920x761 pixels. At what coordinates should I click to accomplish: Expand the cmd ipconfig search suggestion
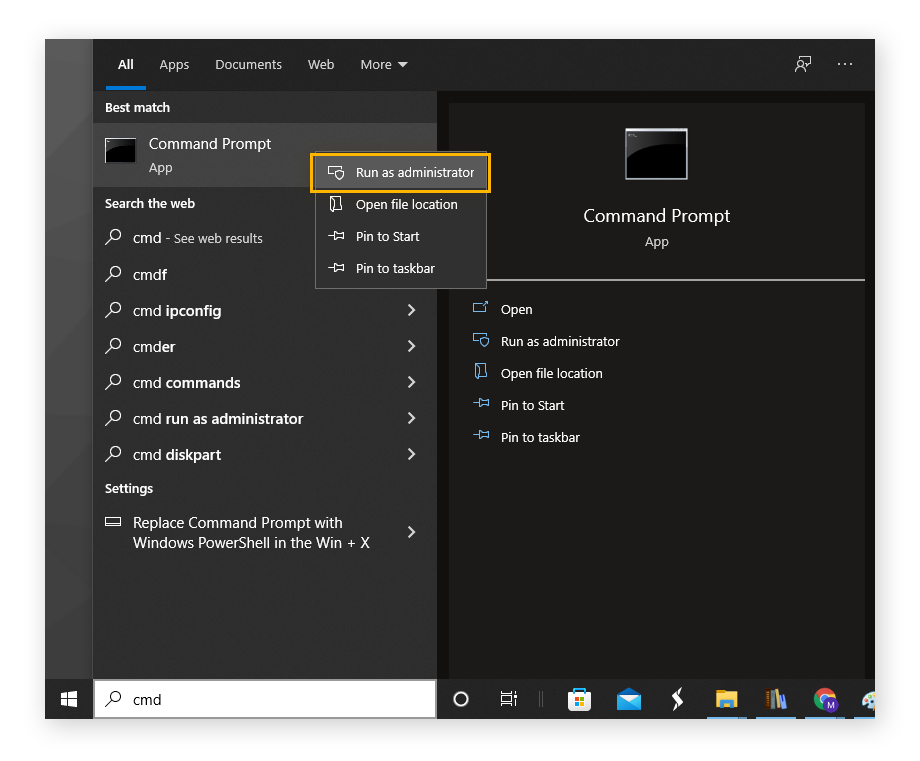click(411, 310)
